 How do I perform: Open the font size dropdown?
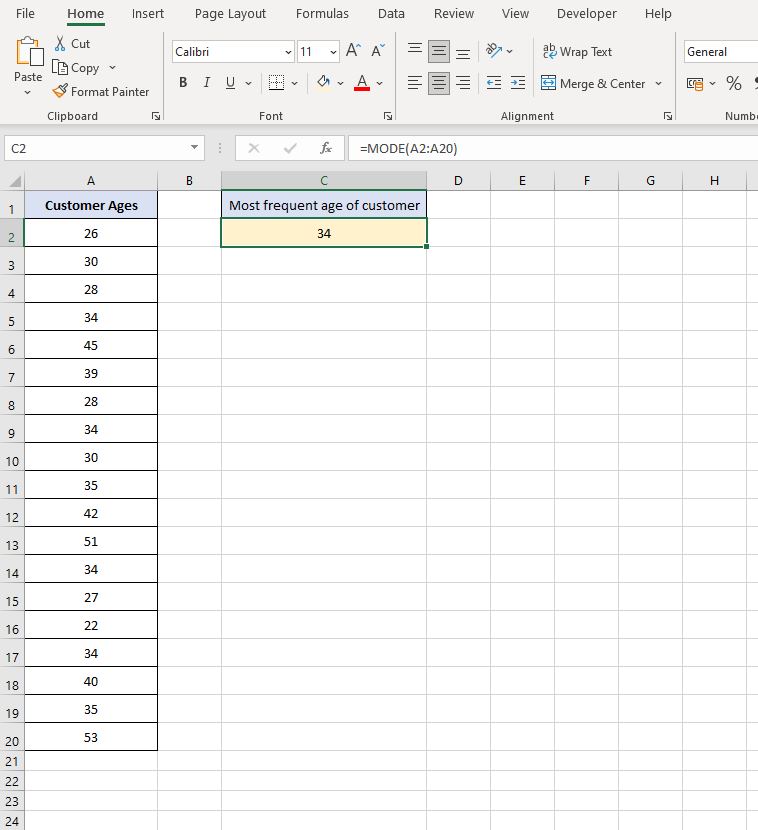click(x=333, y=52)
